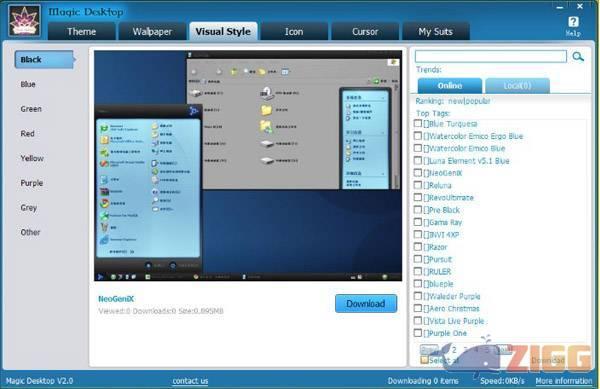This screenshot has height=389, width=600.
Task: Check the Waleder Purple checkbox
Action: (x=418, y=296)
